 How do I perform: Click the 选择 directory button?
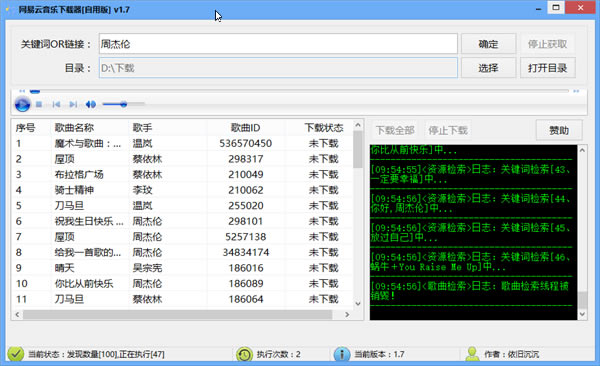tap(488, 68)
